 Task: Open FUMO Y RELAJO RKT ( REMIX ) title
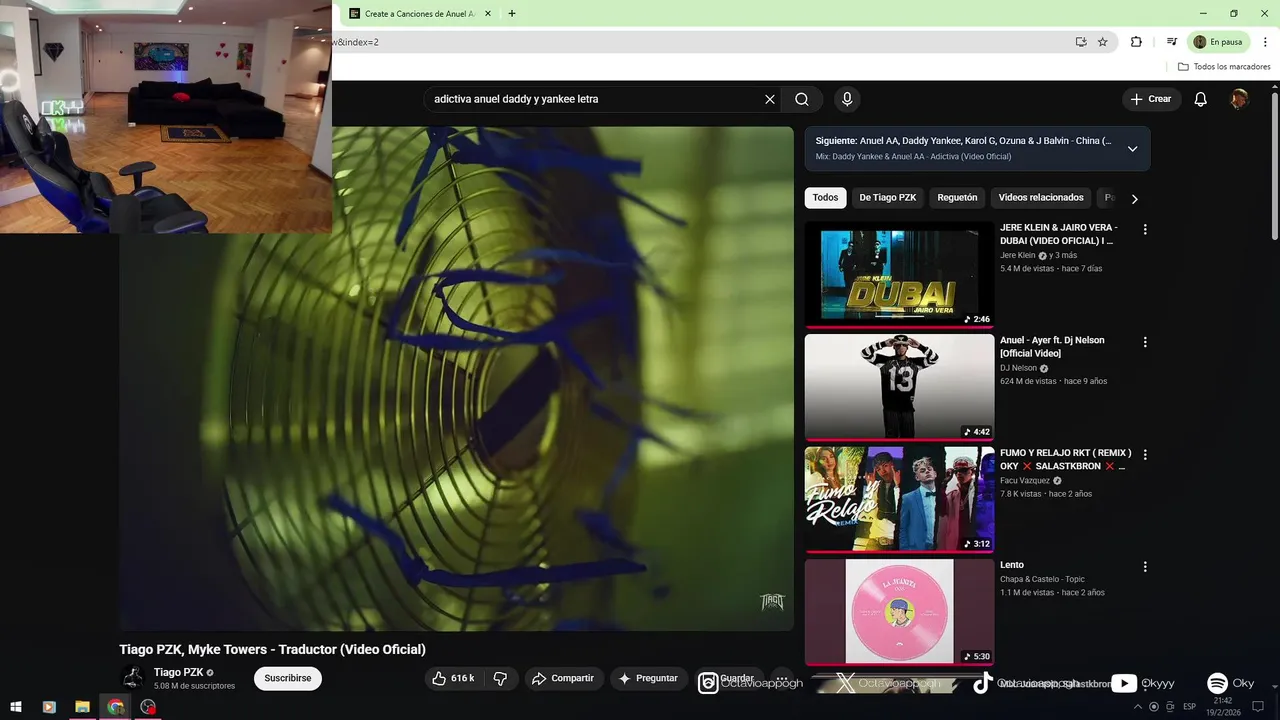1065,459
